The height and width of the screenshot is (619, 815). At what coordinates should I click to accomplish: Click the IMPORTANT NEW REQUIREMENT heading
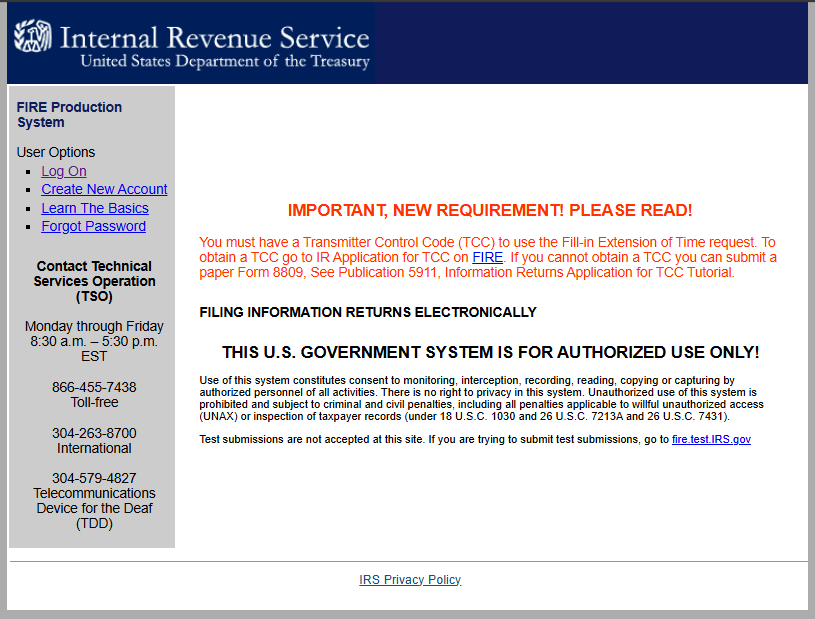(490, 208)
